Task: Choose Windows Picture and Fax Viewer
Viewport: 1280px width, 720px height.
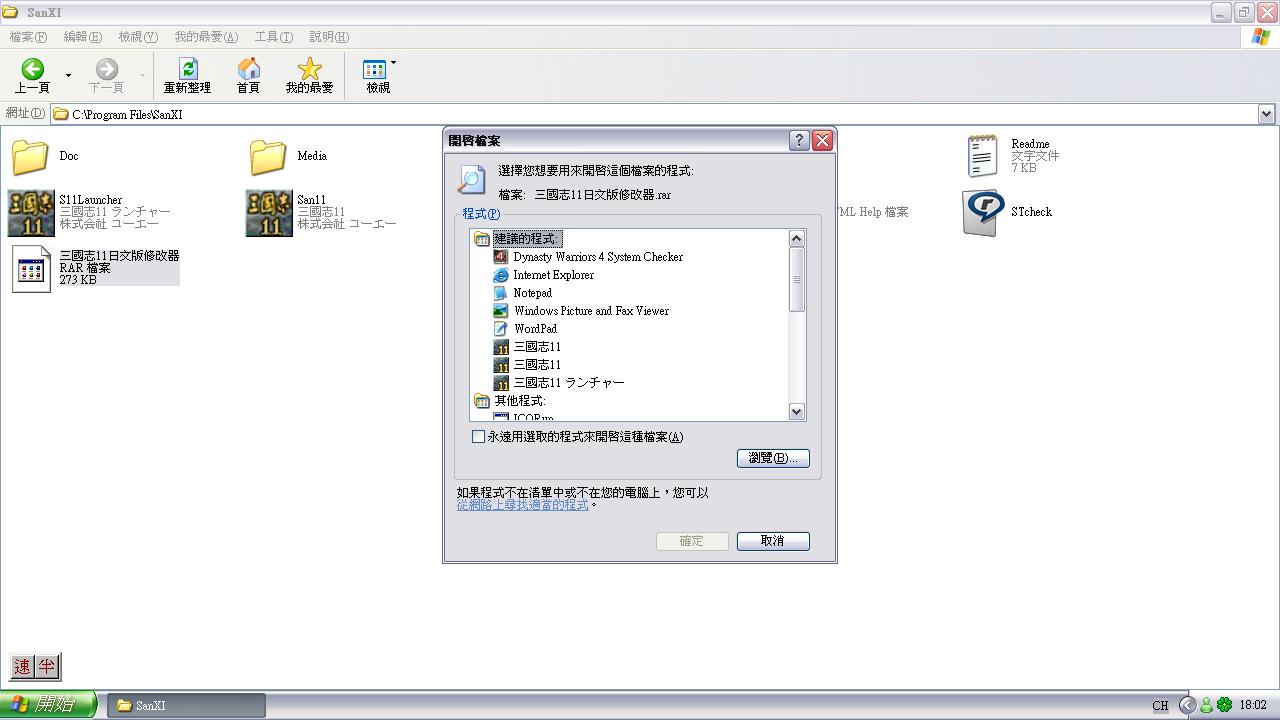Action: tap(591, 311)
